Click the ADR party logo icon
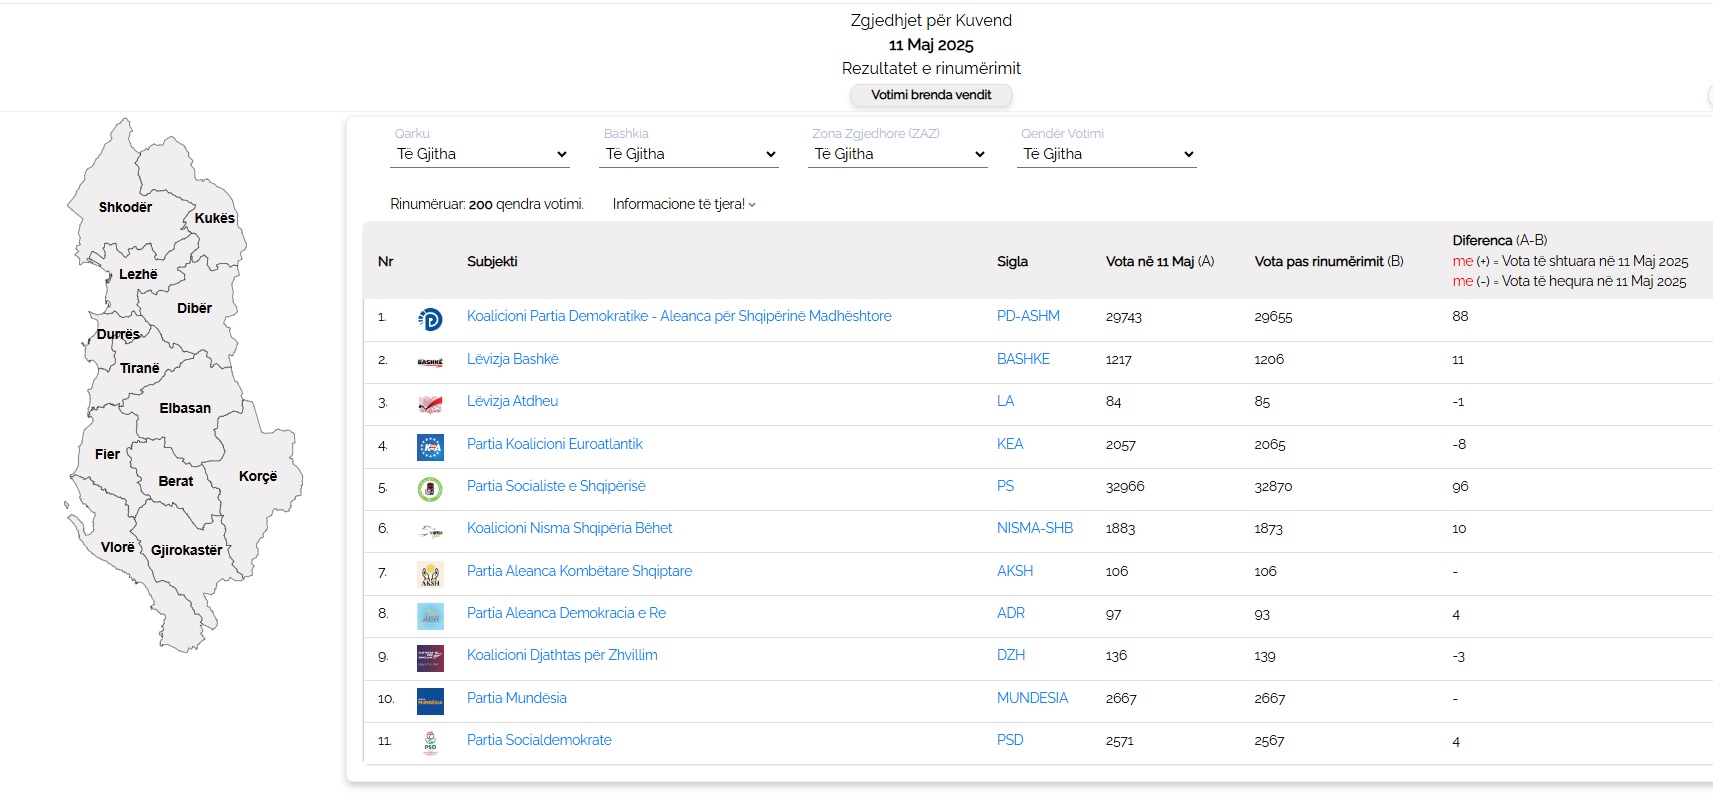This screenshot has width=1713, height=799. [430, 616]
